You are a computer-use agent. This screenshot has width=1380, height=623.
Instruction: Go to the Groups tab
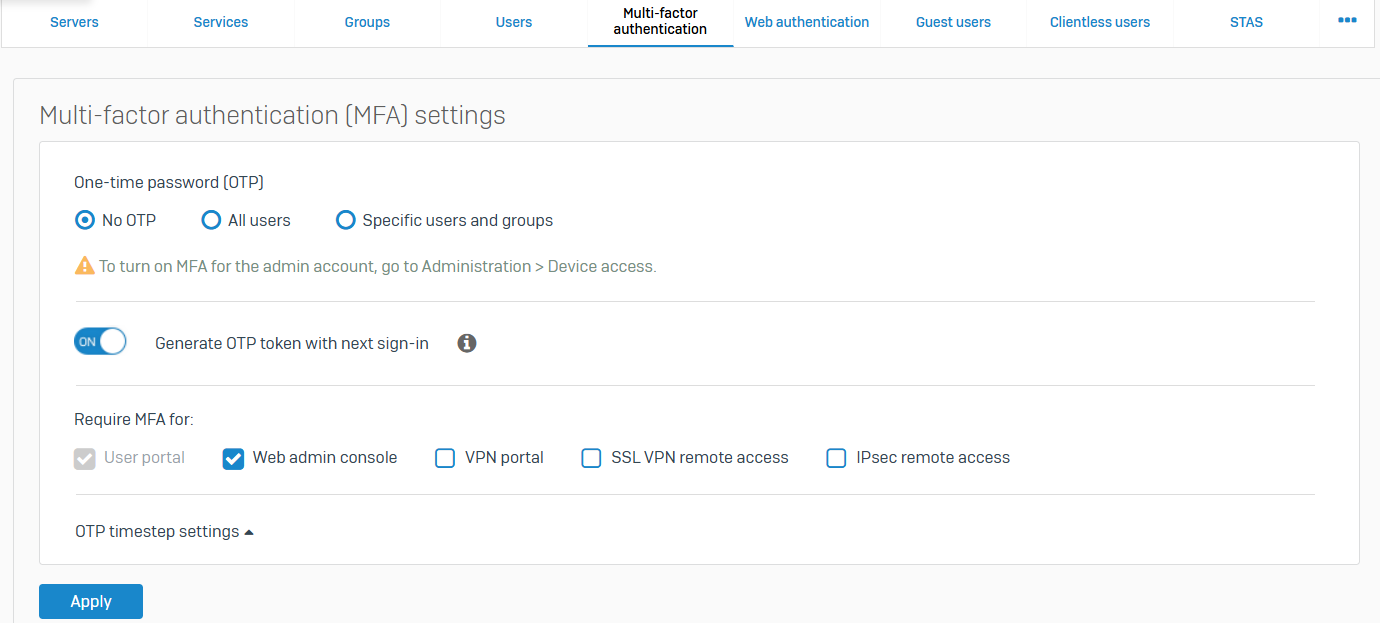(367, 22)
